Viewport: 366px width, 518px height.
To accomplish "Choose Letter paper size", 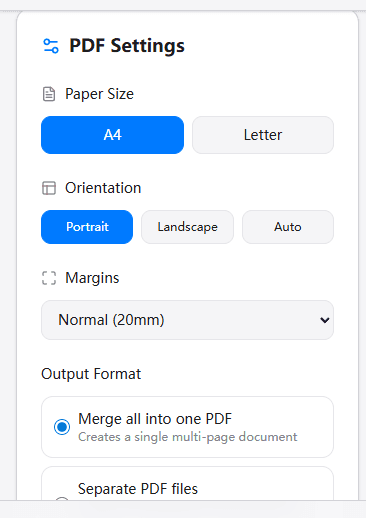I will pyautogui.click(x=263, y=135).
